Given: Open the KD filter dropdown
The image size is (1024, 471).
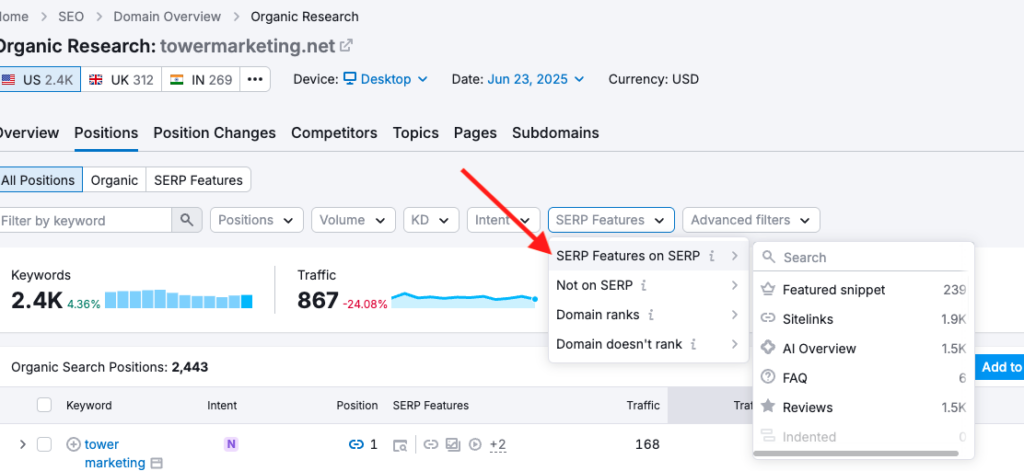Looking at the screenshot, I should point(431,220).
